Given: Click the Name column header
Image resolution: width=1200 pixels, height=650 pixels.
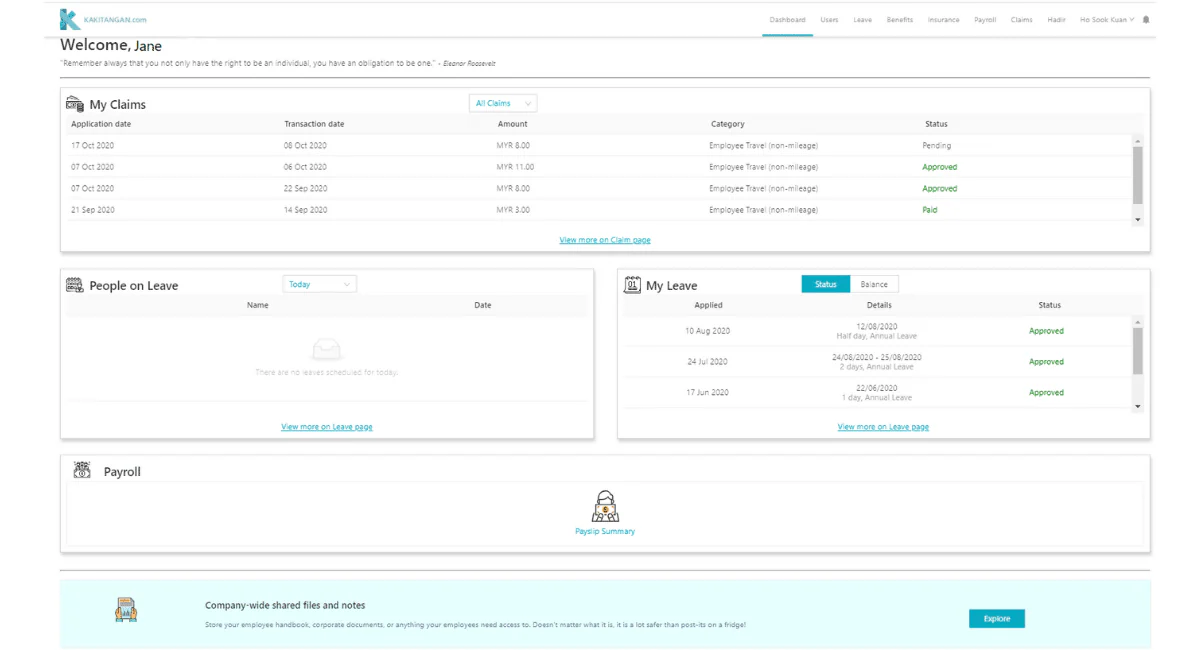Looking at the screenshot, I should pos(258,305).
